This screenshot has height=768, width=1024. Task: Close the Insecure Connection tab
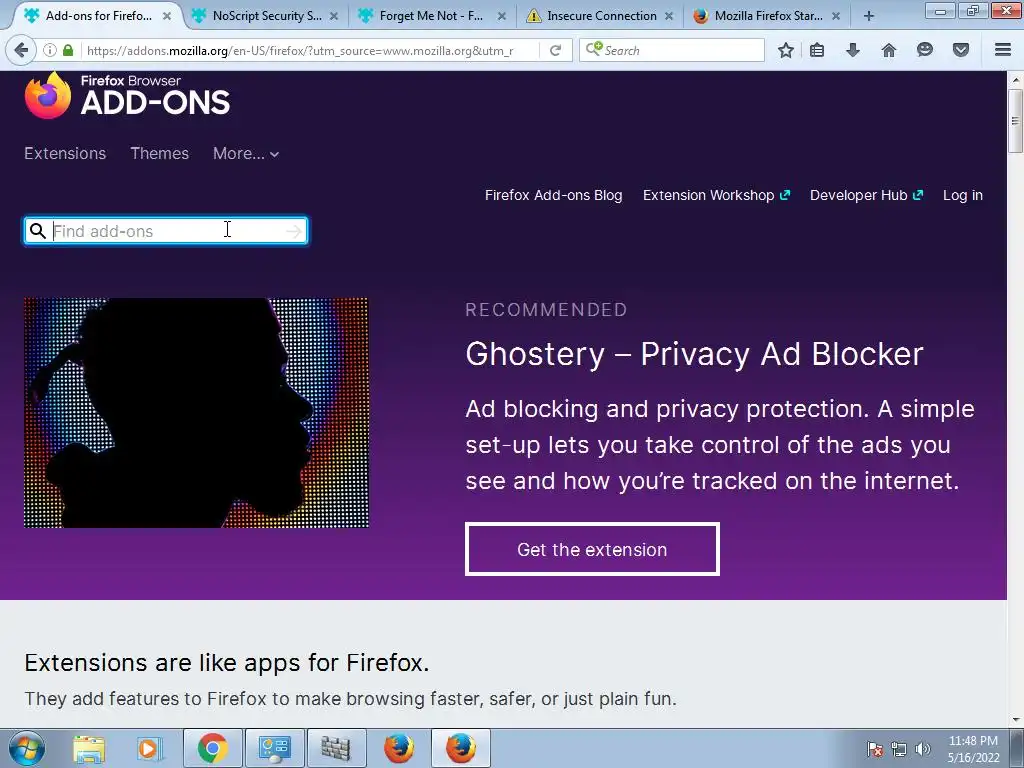click(x=669, y=16)
